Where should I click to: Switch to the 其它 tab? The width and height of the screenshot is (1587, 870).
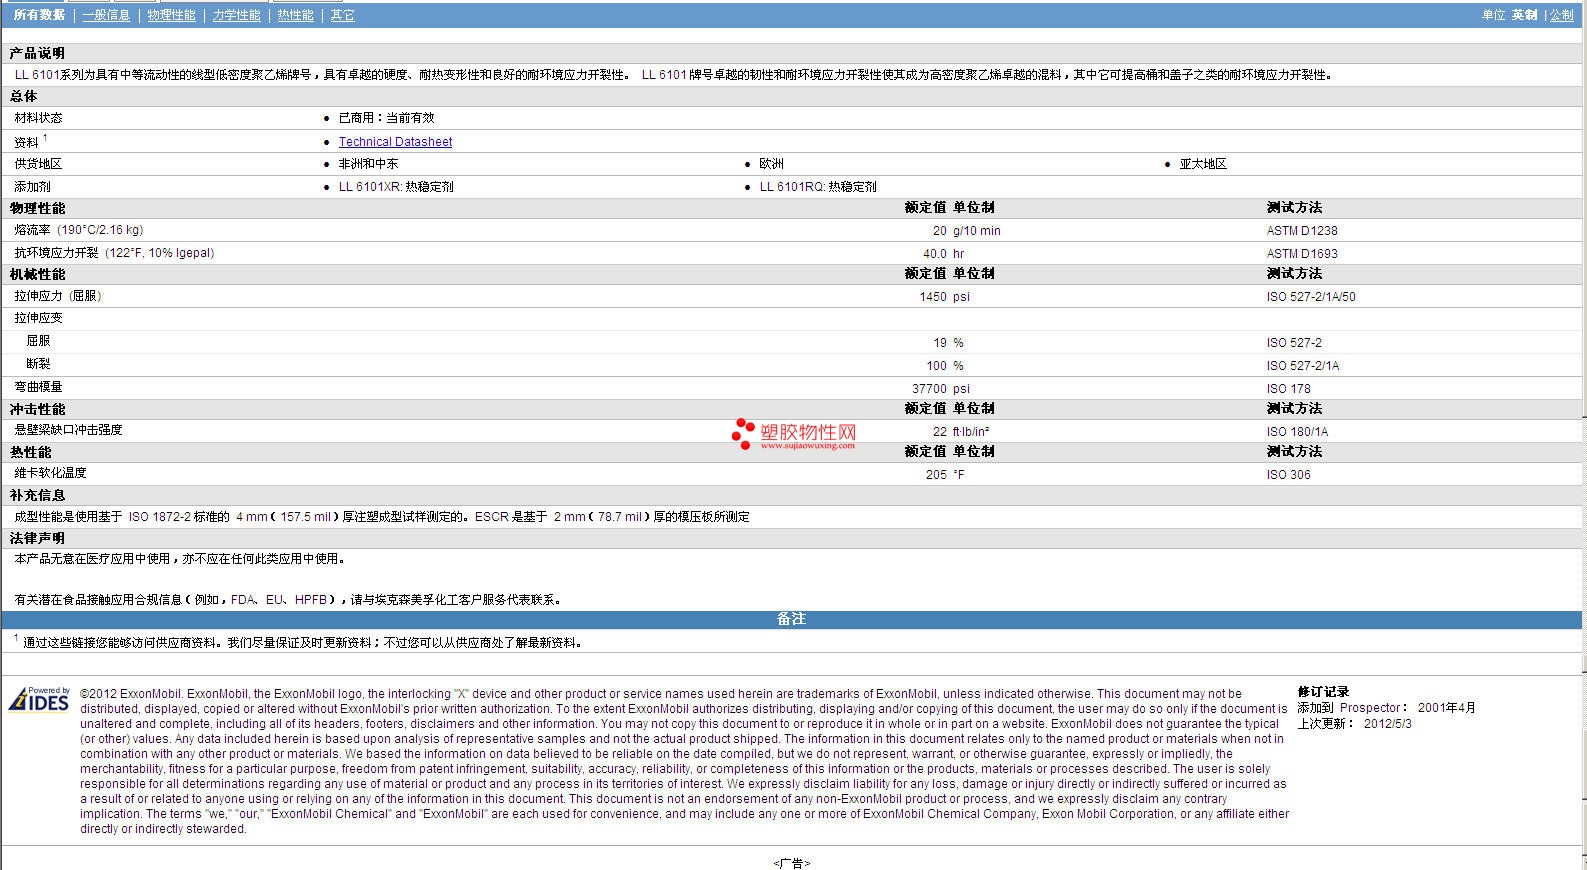coord(342,15)
